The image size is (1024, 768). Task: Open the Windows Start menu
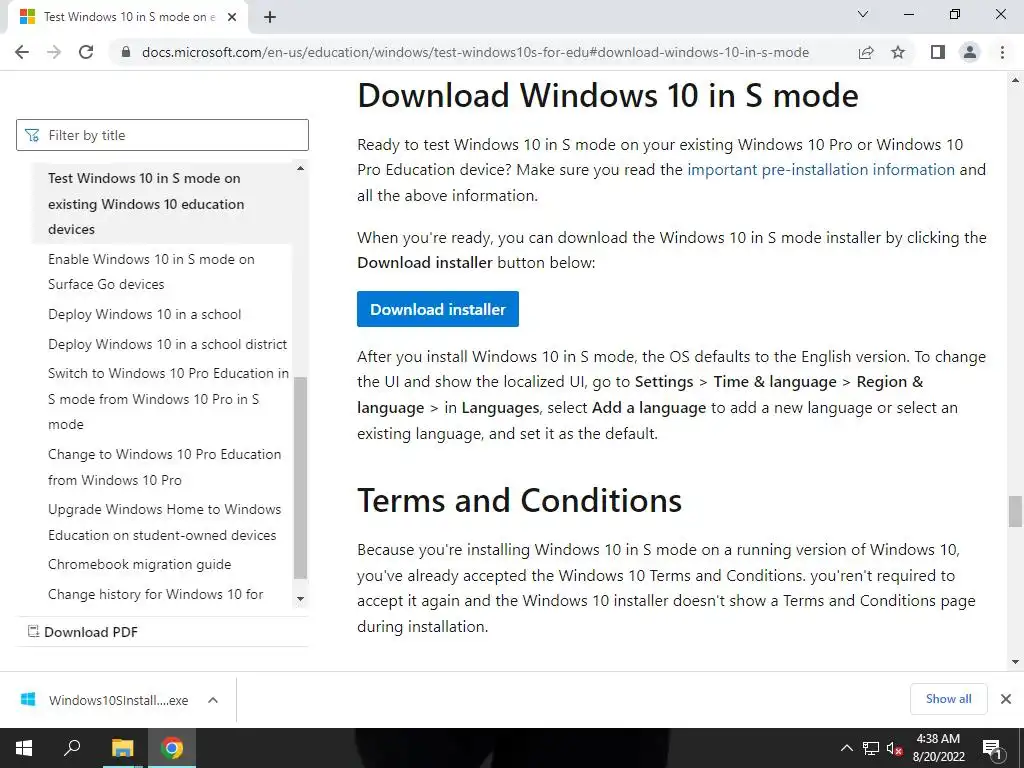point(24,748)
